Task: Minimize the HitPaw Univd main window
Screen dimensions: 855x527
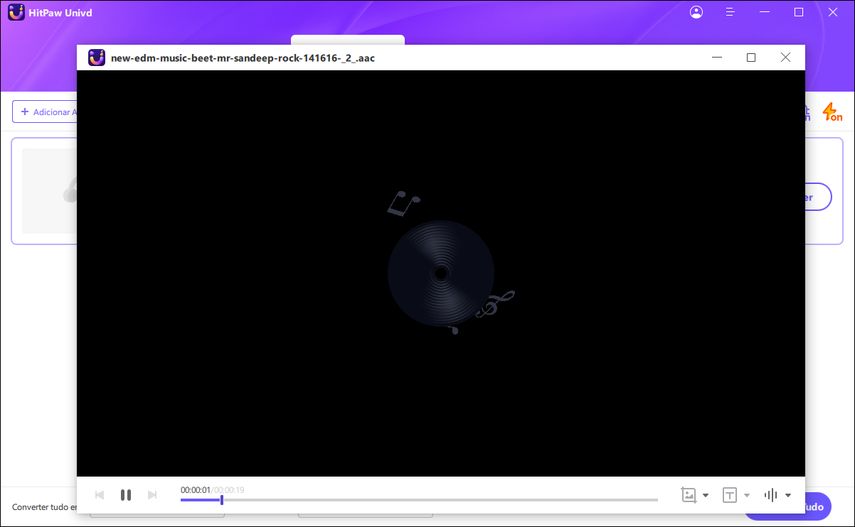Action: tap(764, 12)
